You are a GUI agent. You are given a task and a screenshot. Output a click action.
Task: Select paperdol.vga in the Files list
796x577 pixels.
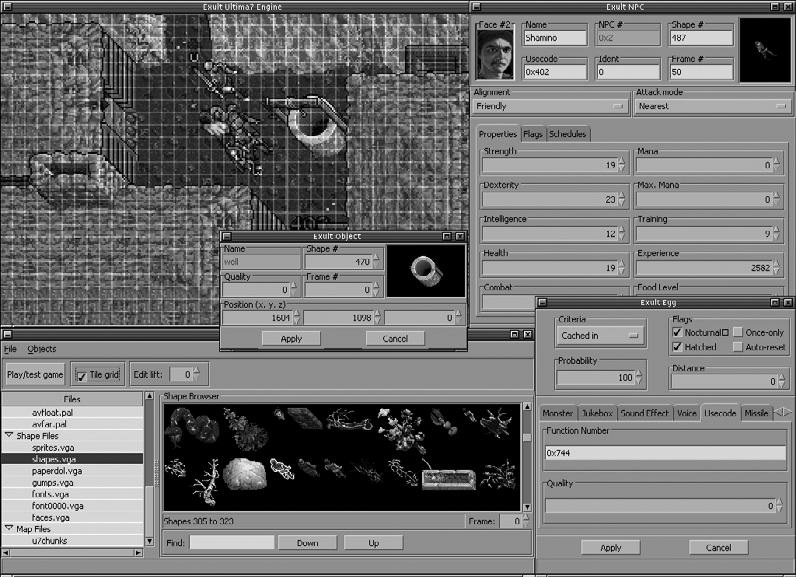[72, 471]
